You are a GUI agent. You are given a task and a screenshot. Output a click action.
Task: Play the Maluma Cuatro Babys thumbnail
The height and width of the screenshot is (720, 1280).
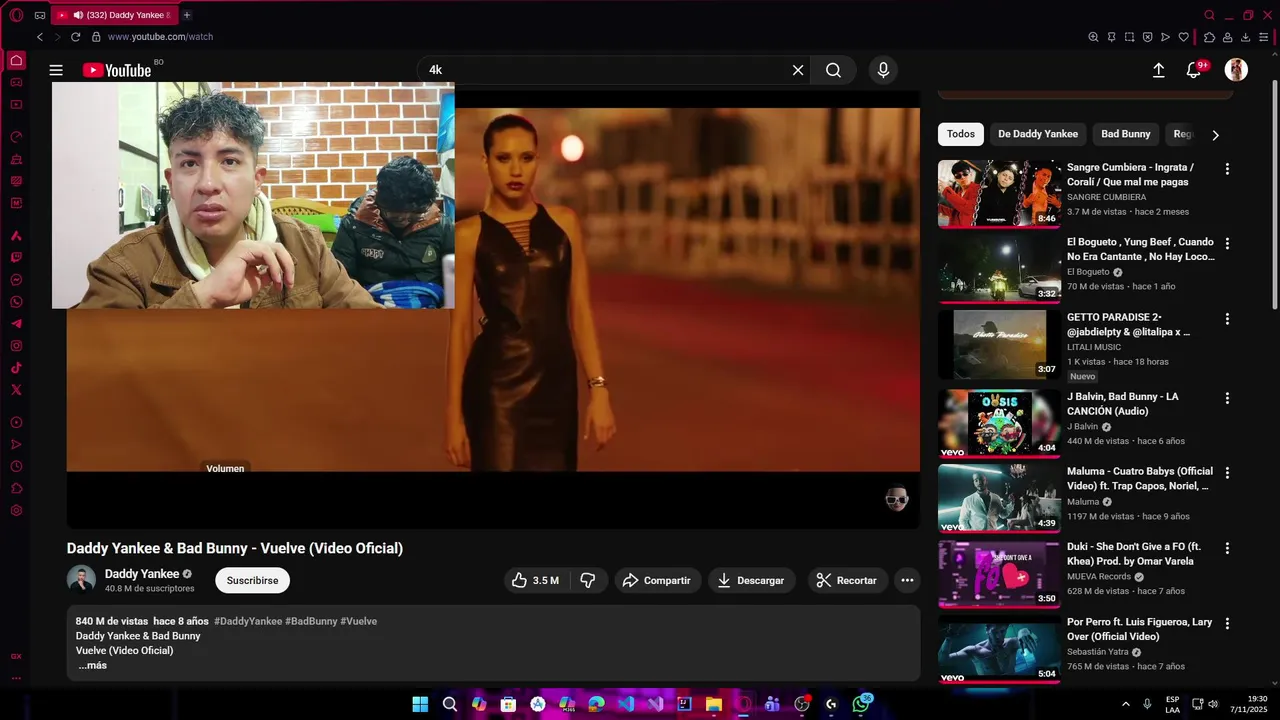999,498
